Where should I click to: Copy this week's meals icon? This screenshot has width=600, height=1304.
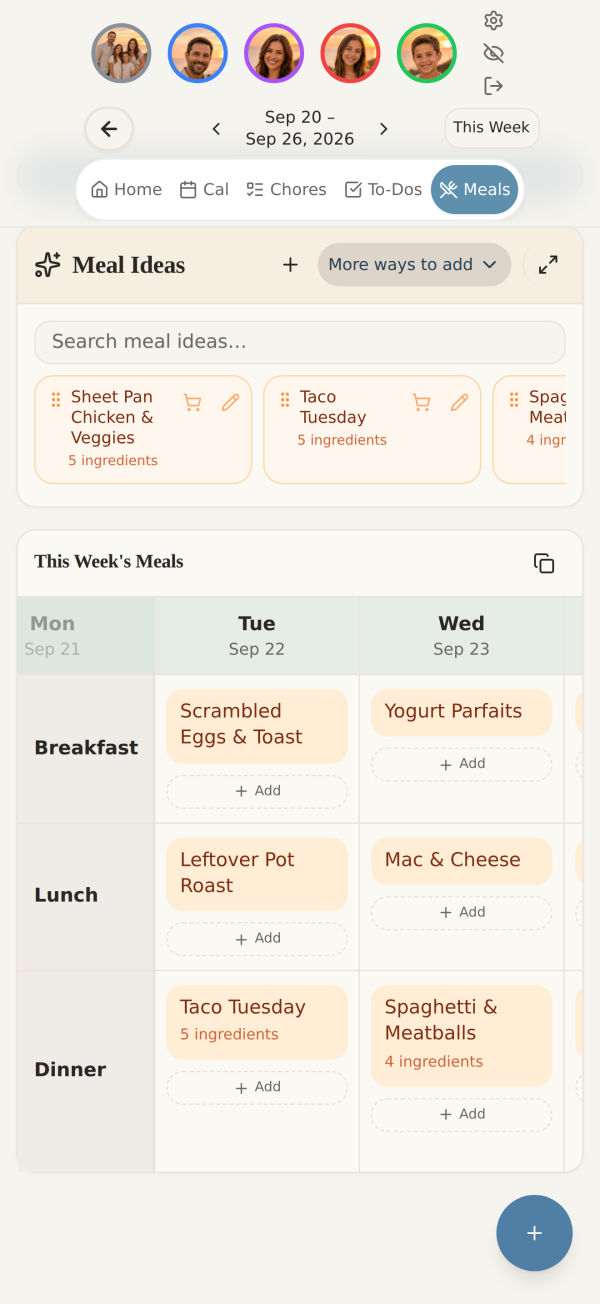(544, 563)
